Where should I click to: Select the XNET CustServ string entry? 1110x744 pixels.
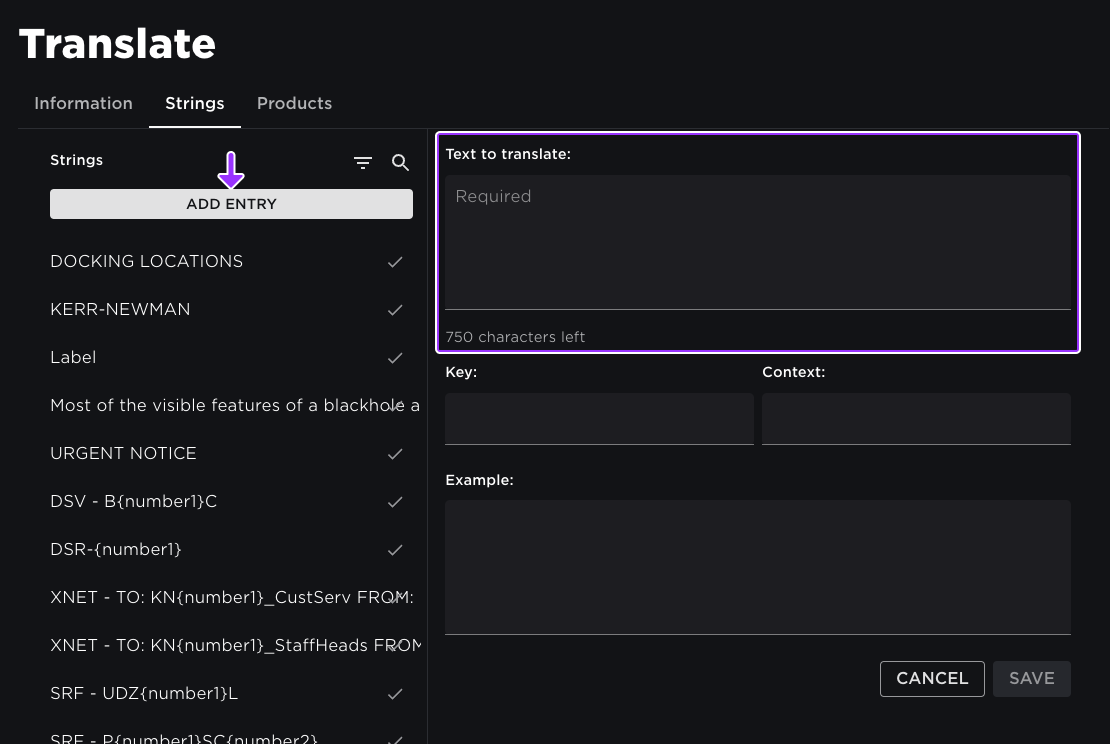coord(220,597)
